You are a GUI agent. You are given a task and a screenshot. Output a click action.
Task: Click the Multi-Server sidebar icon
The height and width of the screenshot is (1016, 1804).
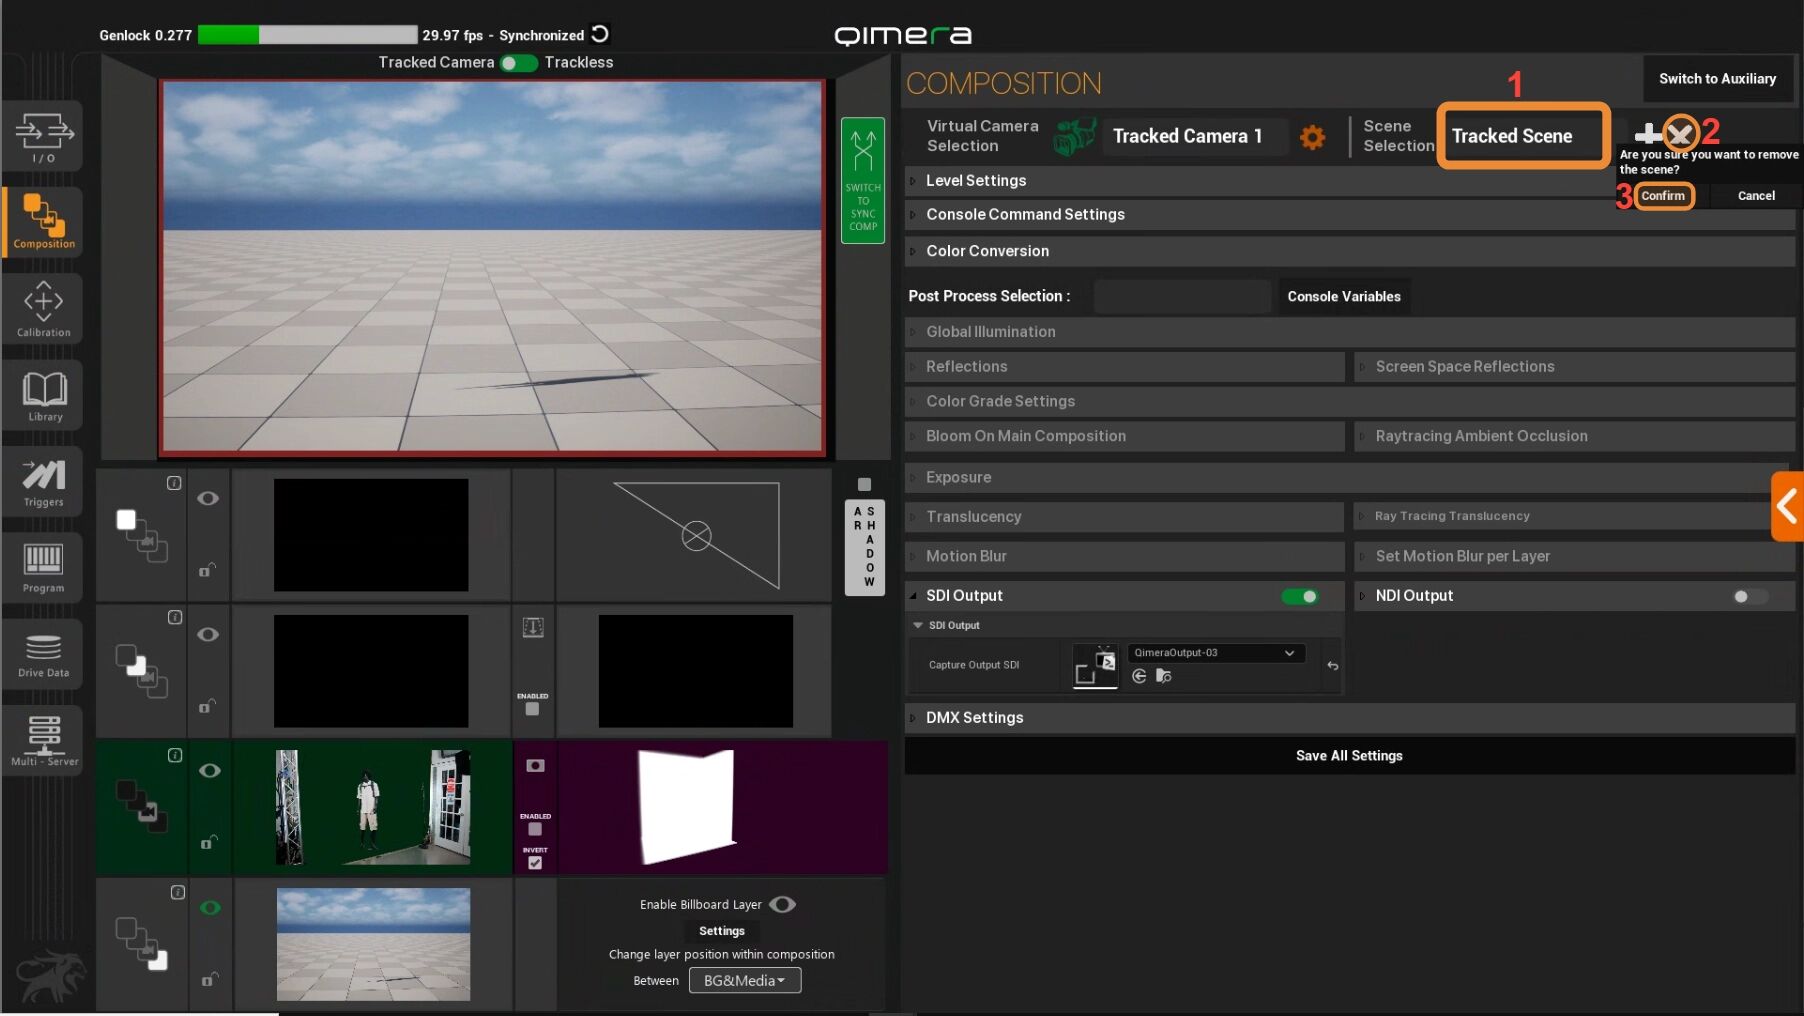coord(44,741)
